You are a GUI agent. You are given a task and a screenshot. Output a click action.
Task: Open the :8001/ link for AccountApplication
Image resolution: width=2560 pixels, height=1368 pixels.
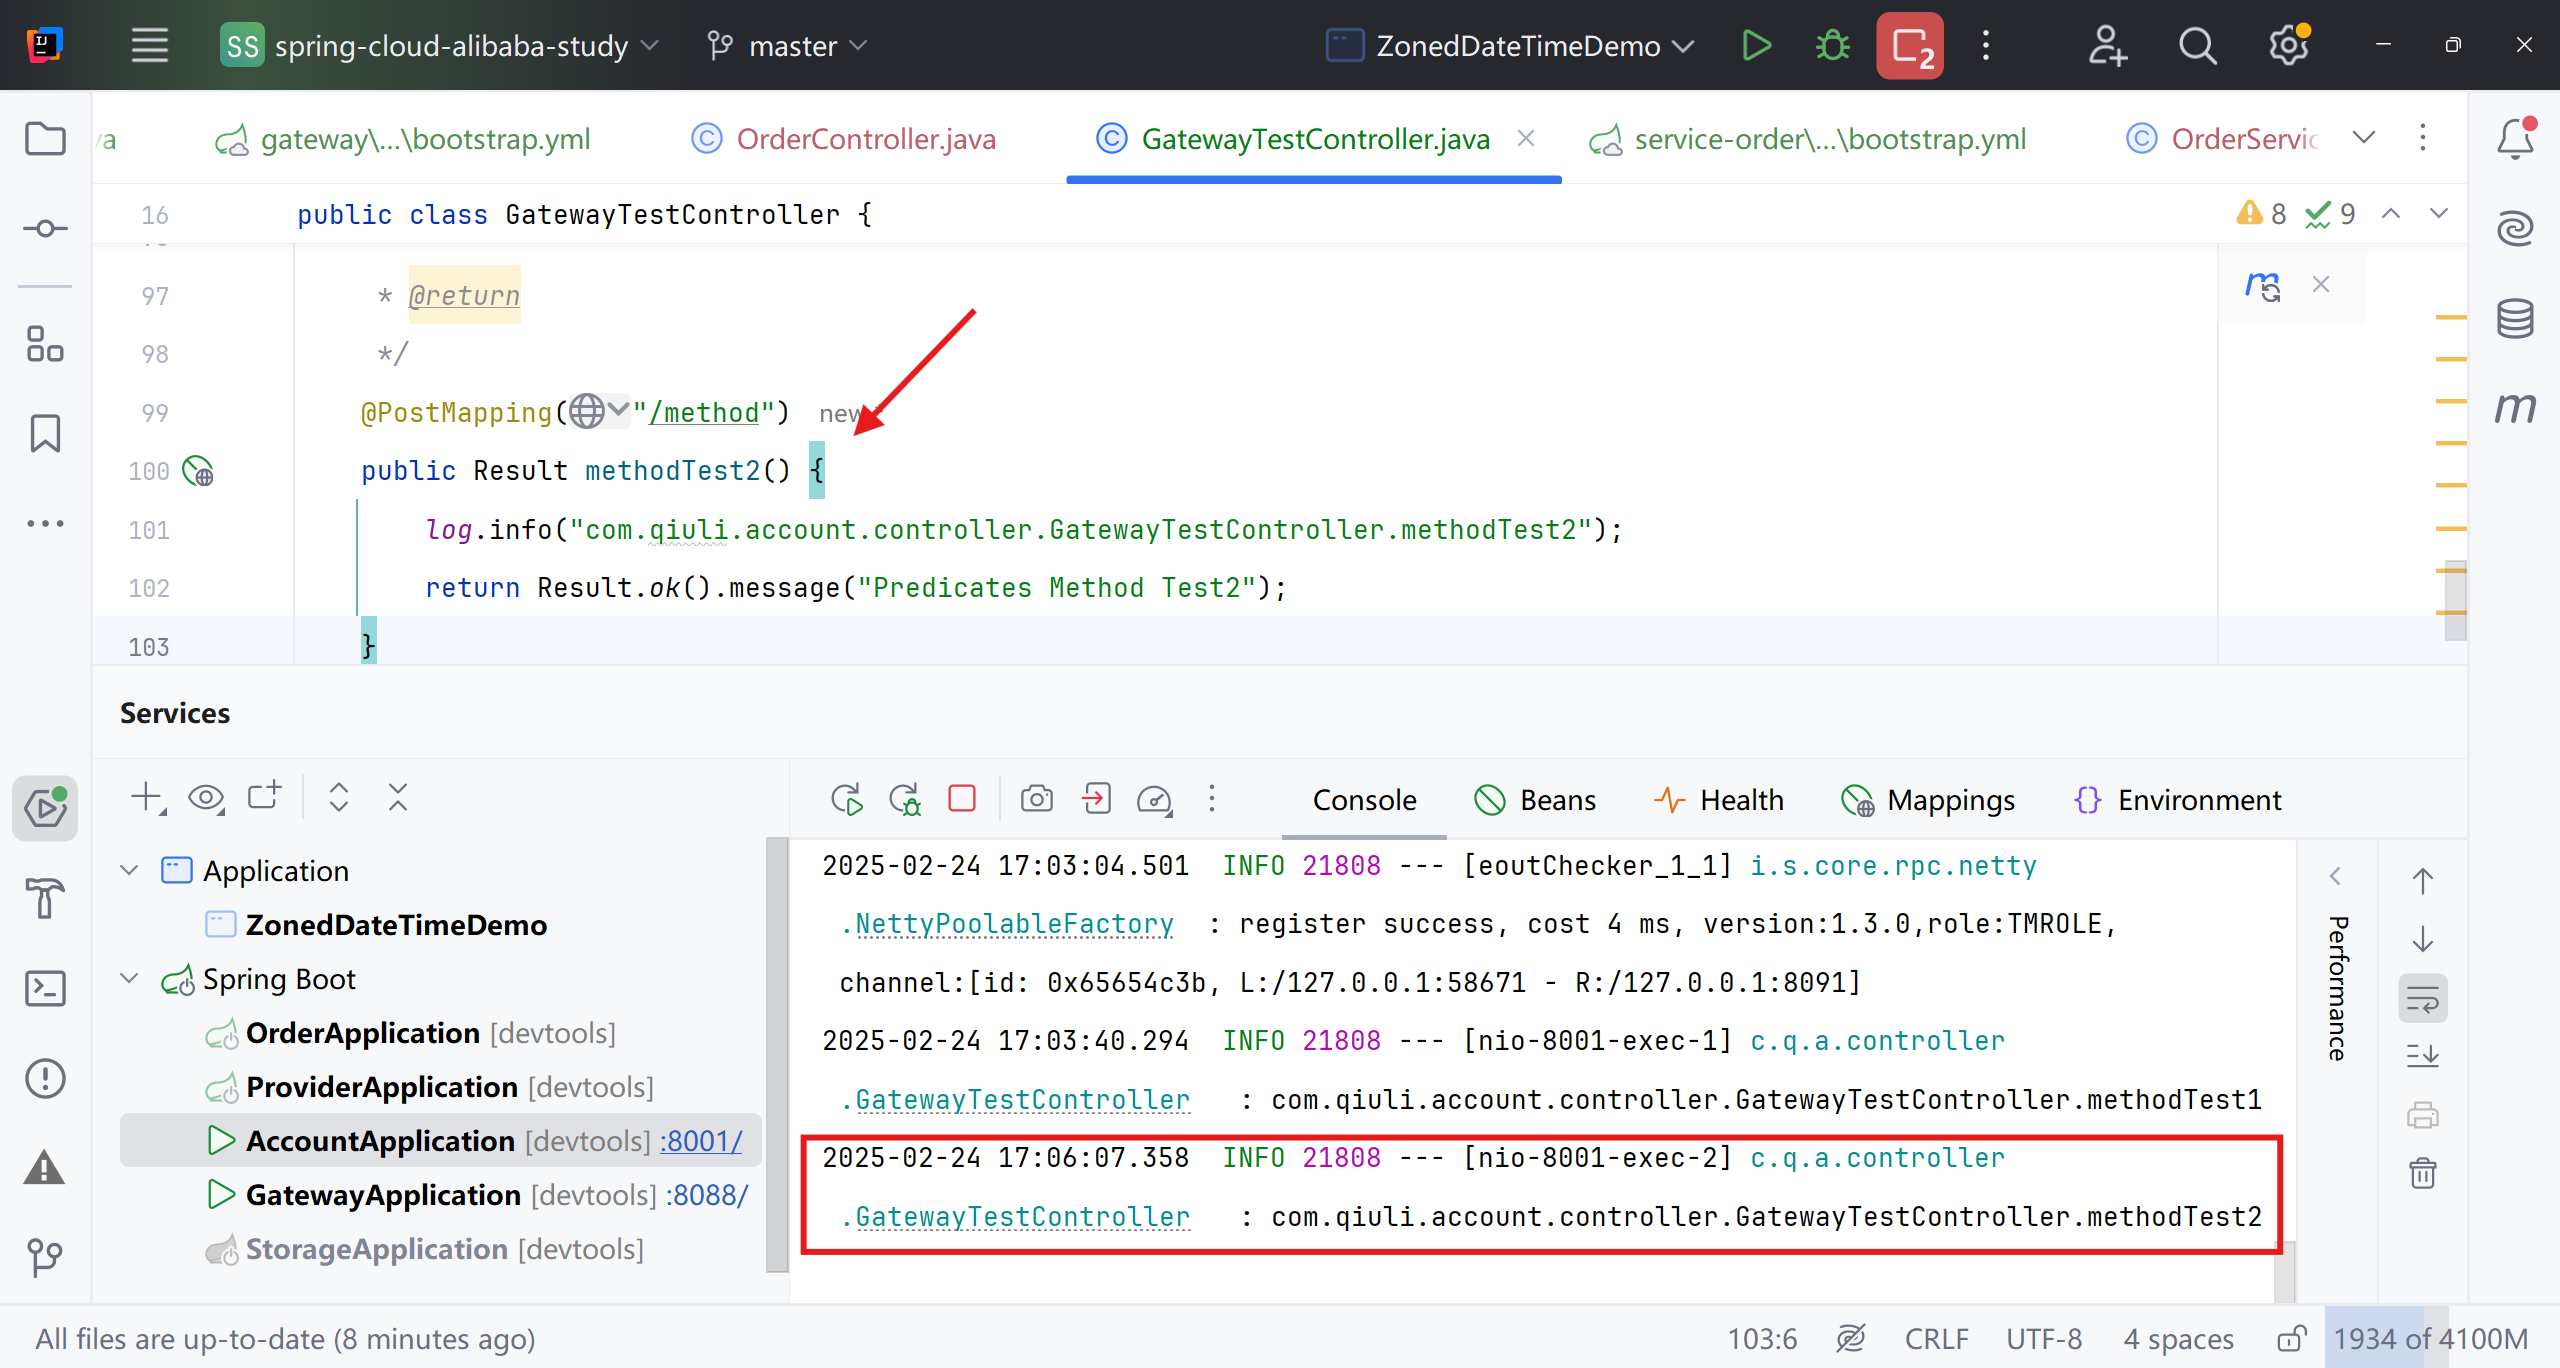pyautogui.click(x=701, y=1141)
